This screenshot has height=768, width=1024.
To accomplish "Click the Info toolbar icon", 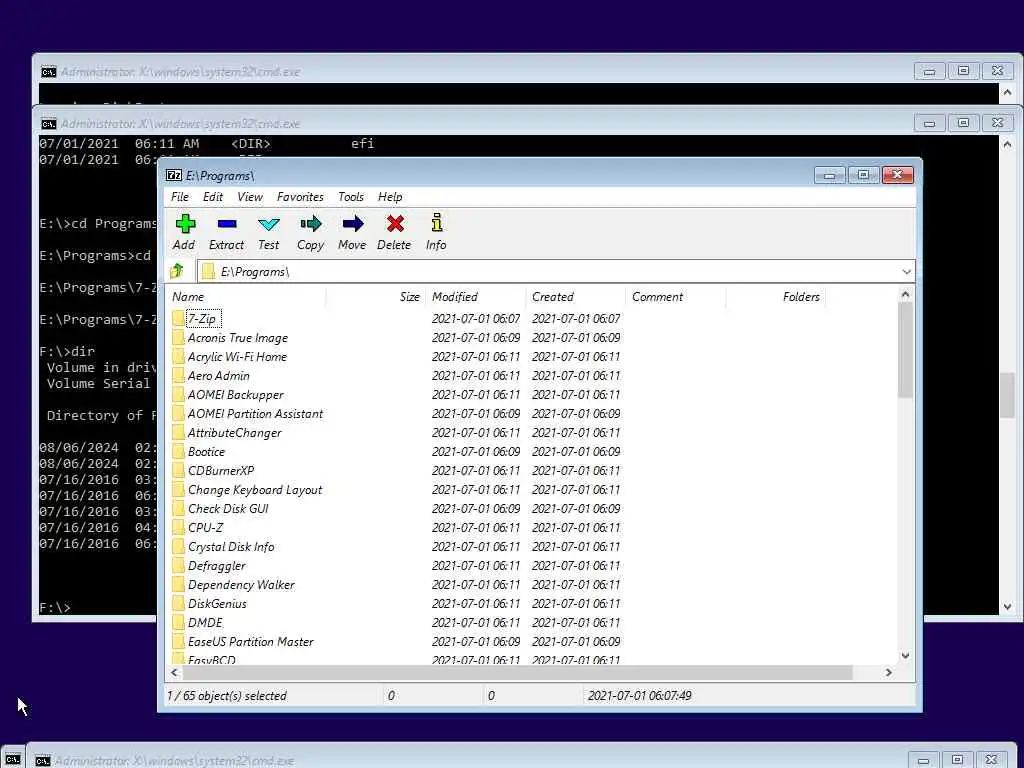I will (x=436, y=223).
